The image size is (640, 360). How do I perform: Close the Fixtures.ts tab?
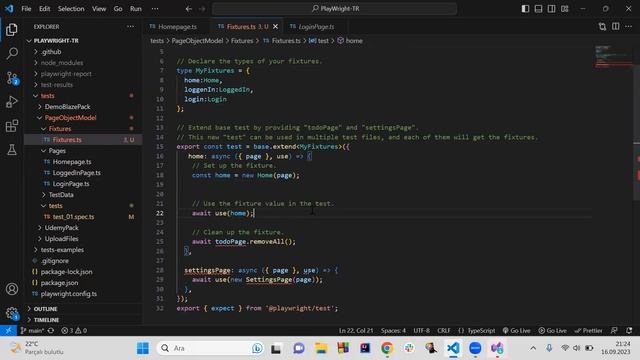[276, 27]
